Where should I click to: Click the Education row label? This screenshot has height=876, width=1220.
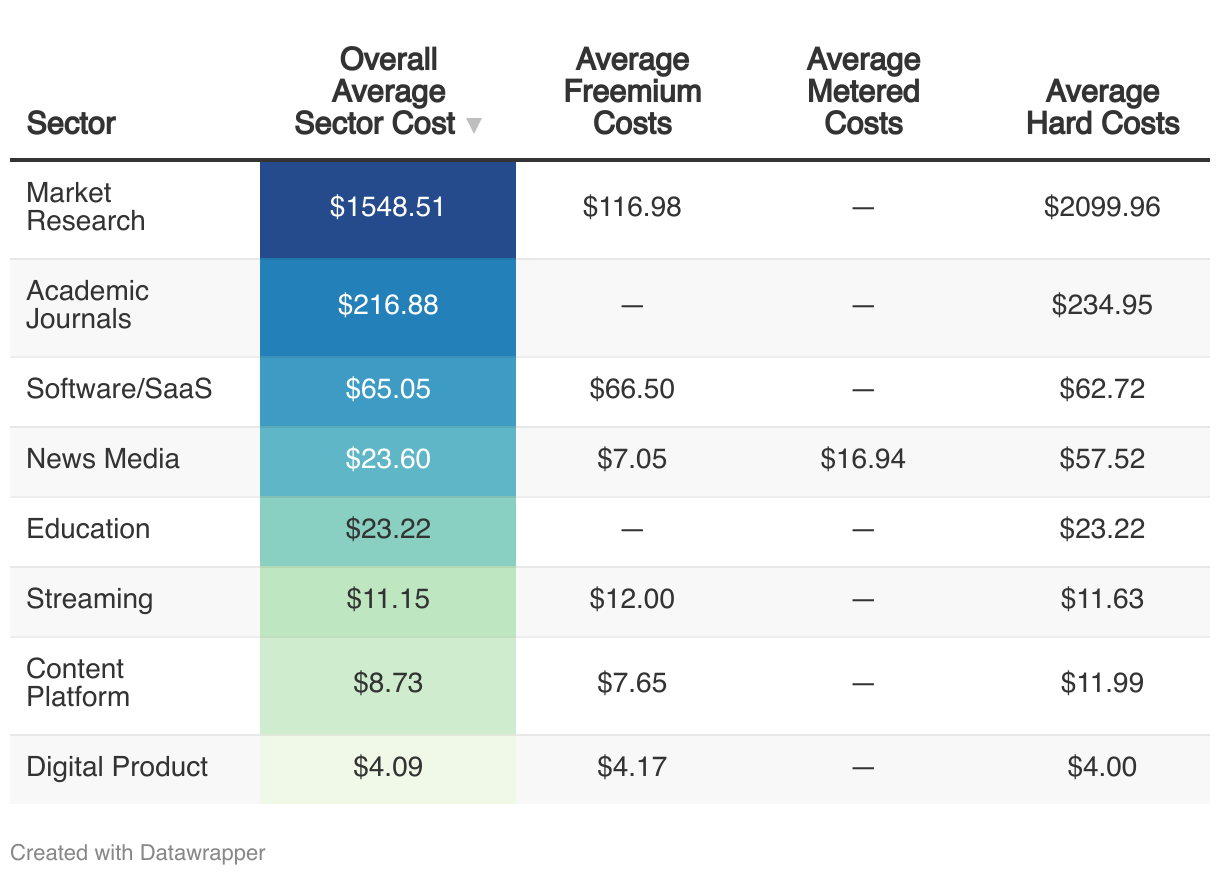click(x=88, y=529)
